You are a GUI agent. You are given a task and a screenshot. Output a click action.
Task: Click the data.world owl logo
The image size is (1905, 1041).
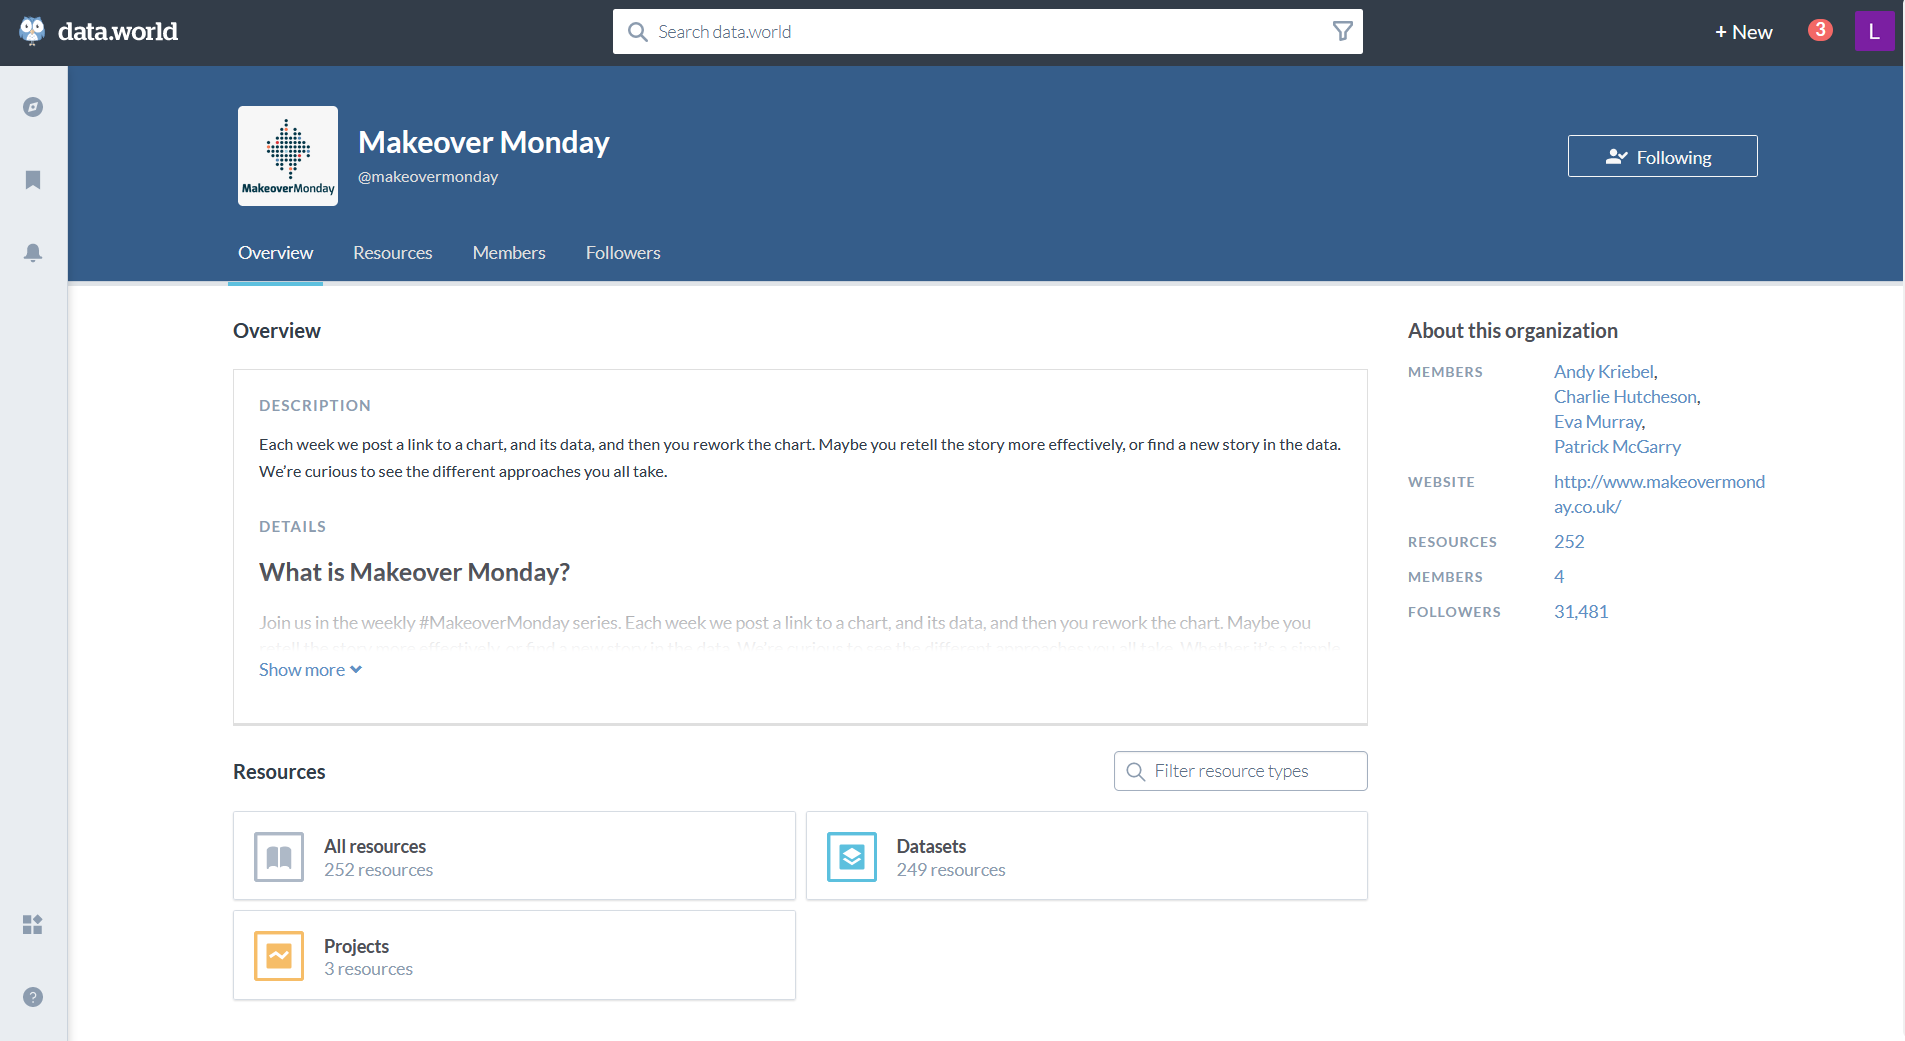[x=32, y=31]
